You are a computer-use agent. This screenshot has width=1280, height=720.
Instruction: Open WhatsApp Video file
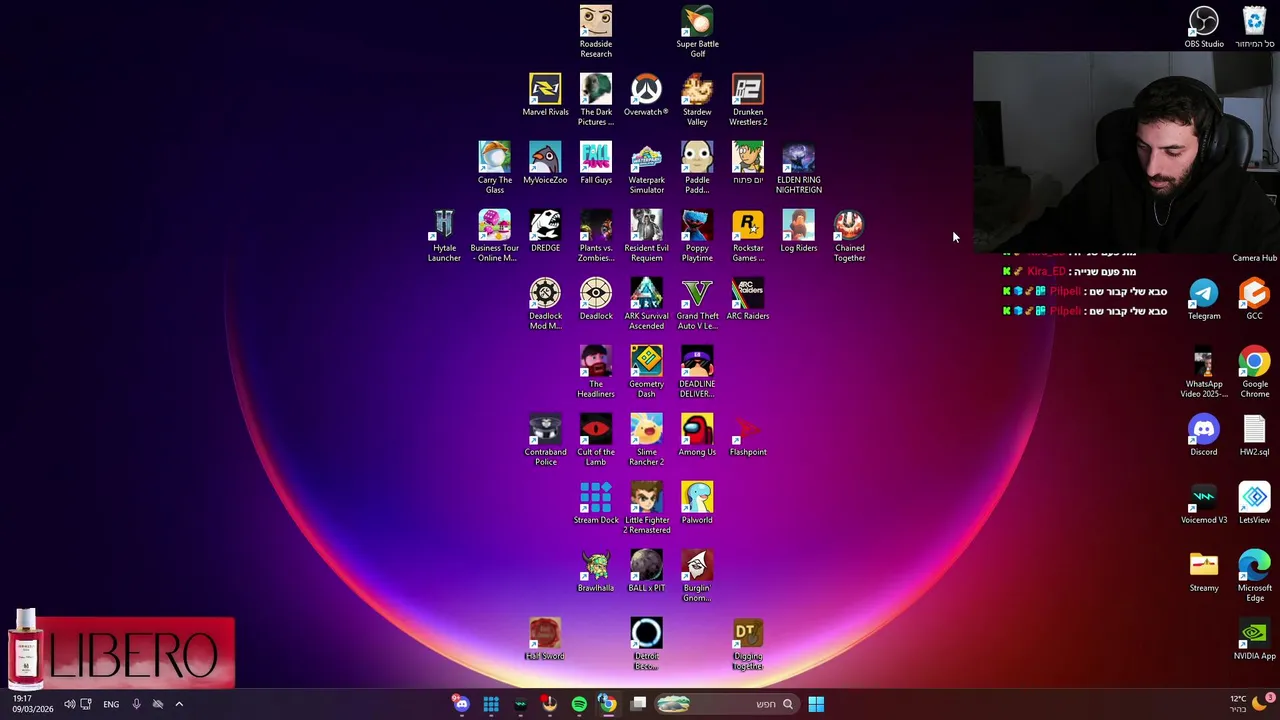click(x=1204, y=371)
